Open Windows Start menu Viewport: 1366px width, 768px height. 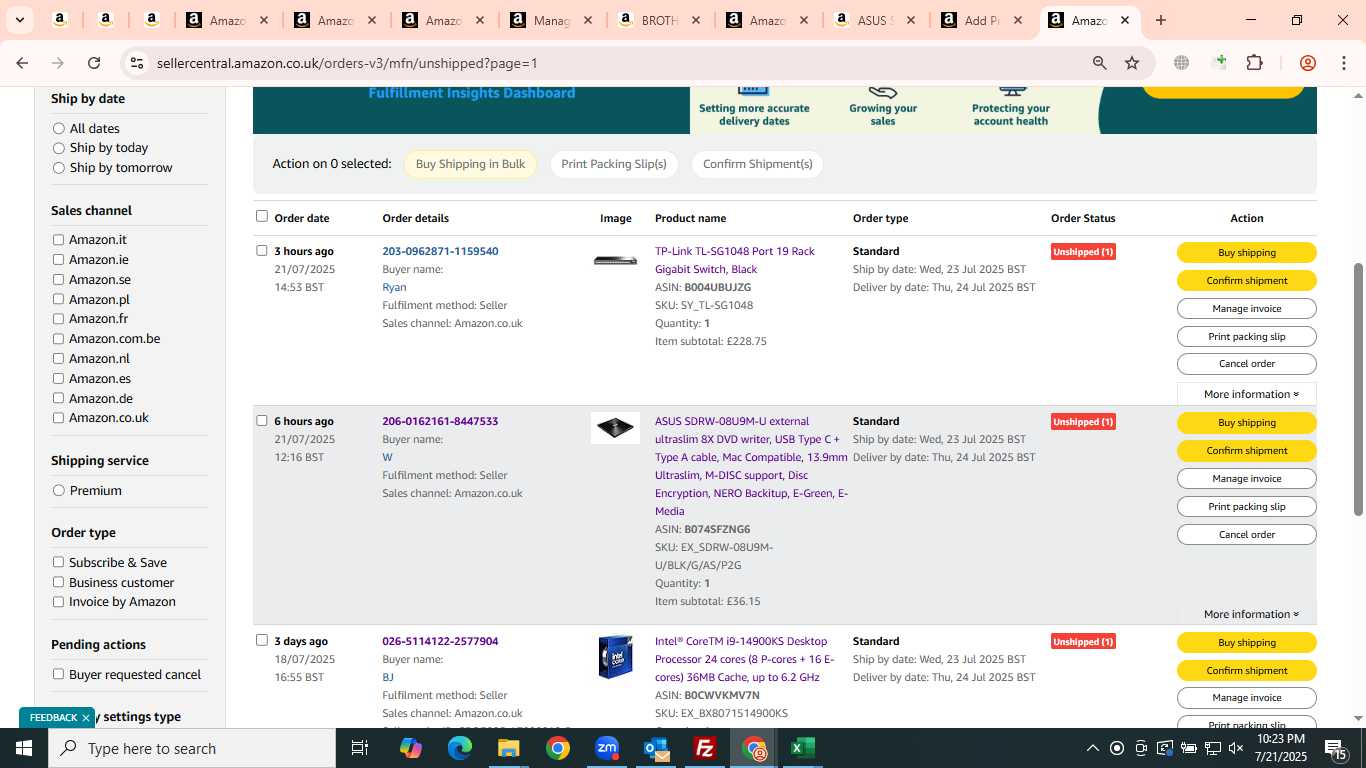pos(24,748)
